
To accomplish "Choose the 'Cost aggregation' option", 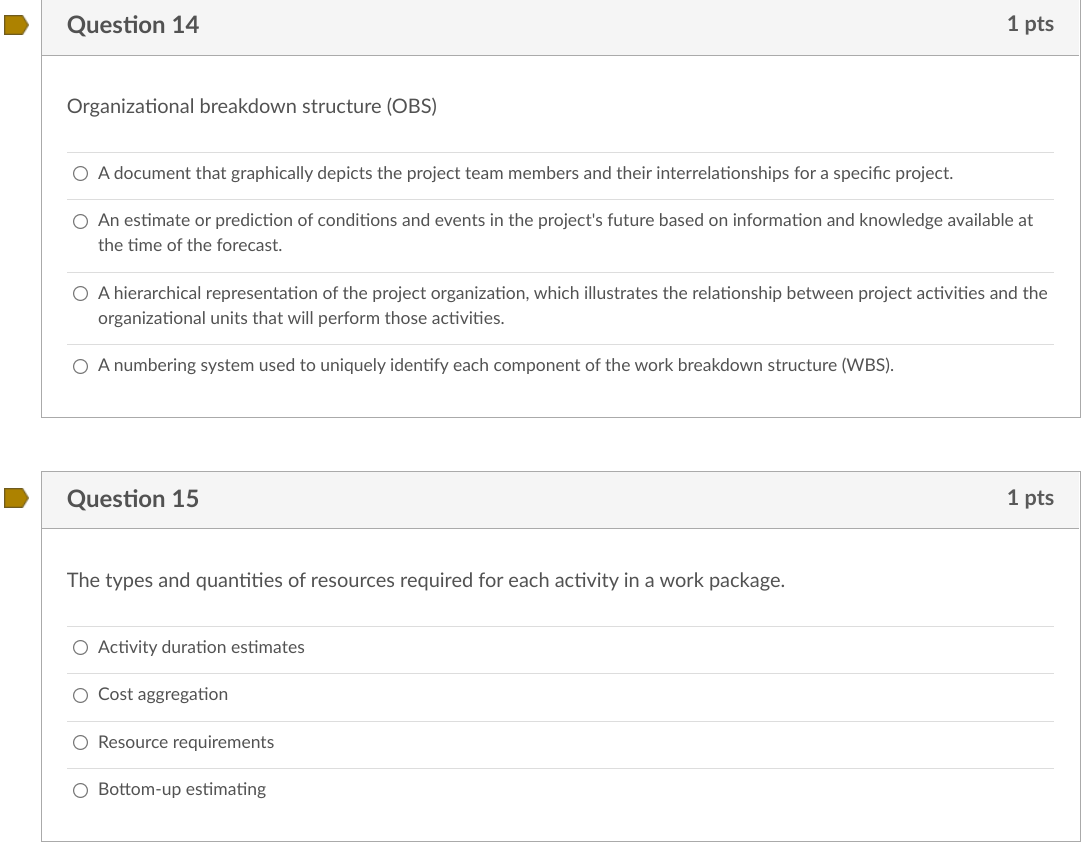I will coord(80,695).
